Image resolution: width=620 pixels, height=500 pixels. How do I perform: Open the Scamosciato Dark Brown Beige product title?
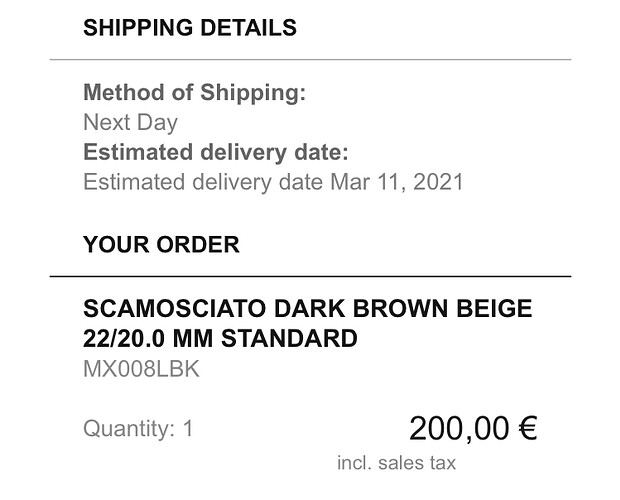[308, 308]
